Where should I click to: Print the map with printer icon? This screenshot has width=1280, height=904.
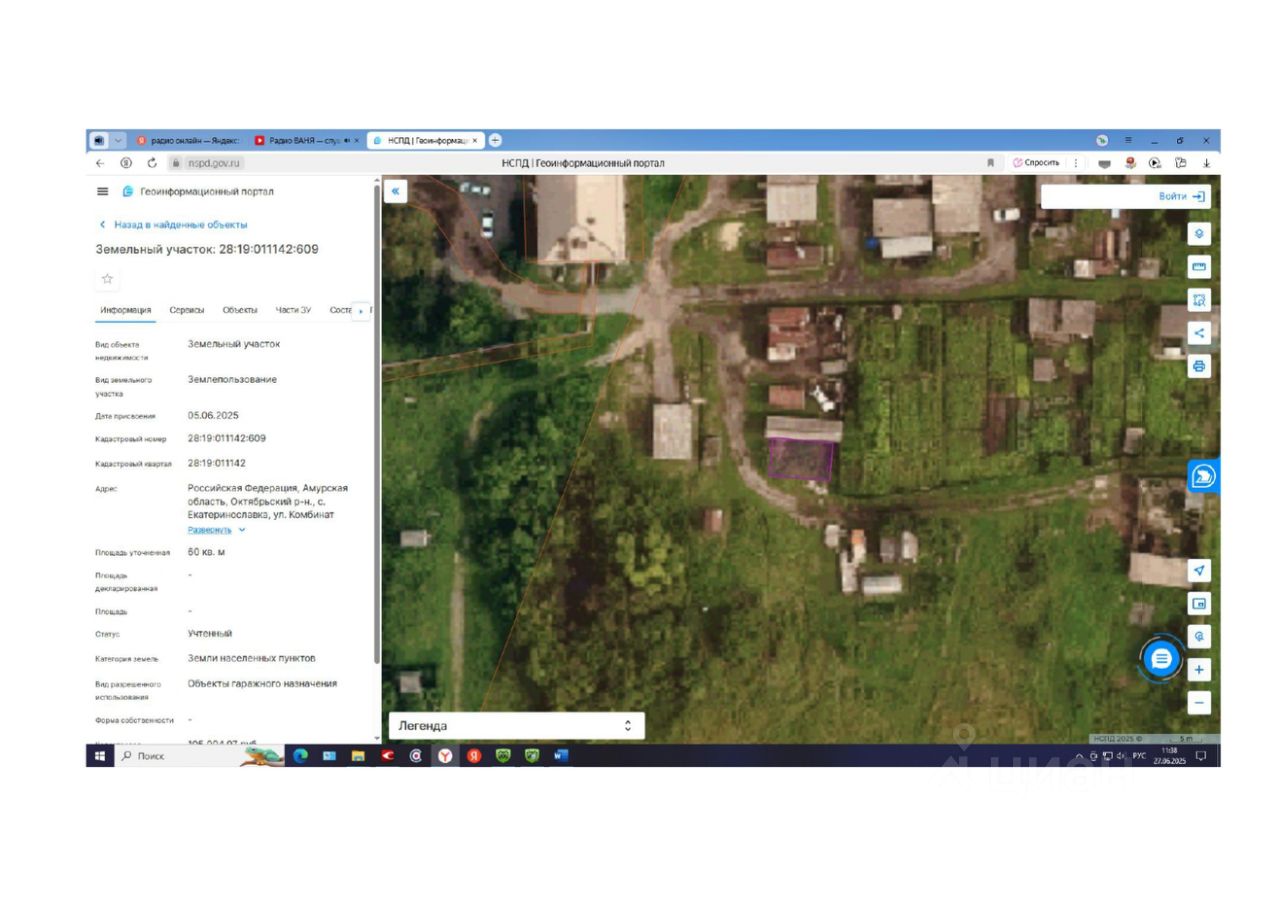pyautogui.click(x=1199, y=366)
